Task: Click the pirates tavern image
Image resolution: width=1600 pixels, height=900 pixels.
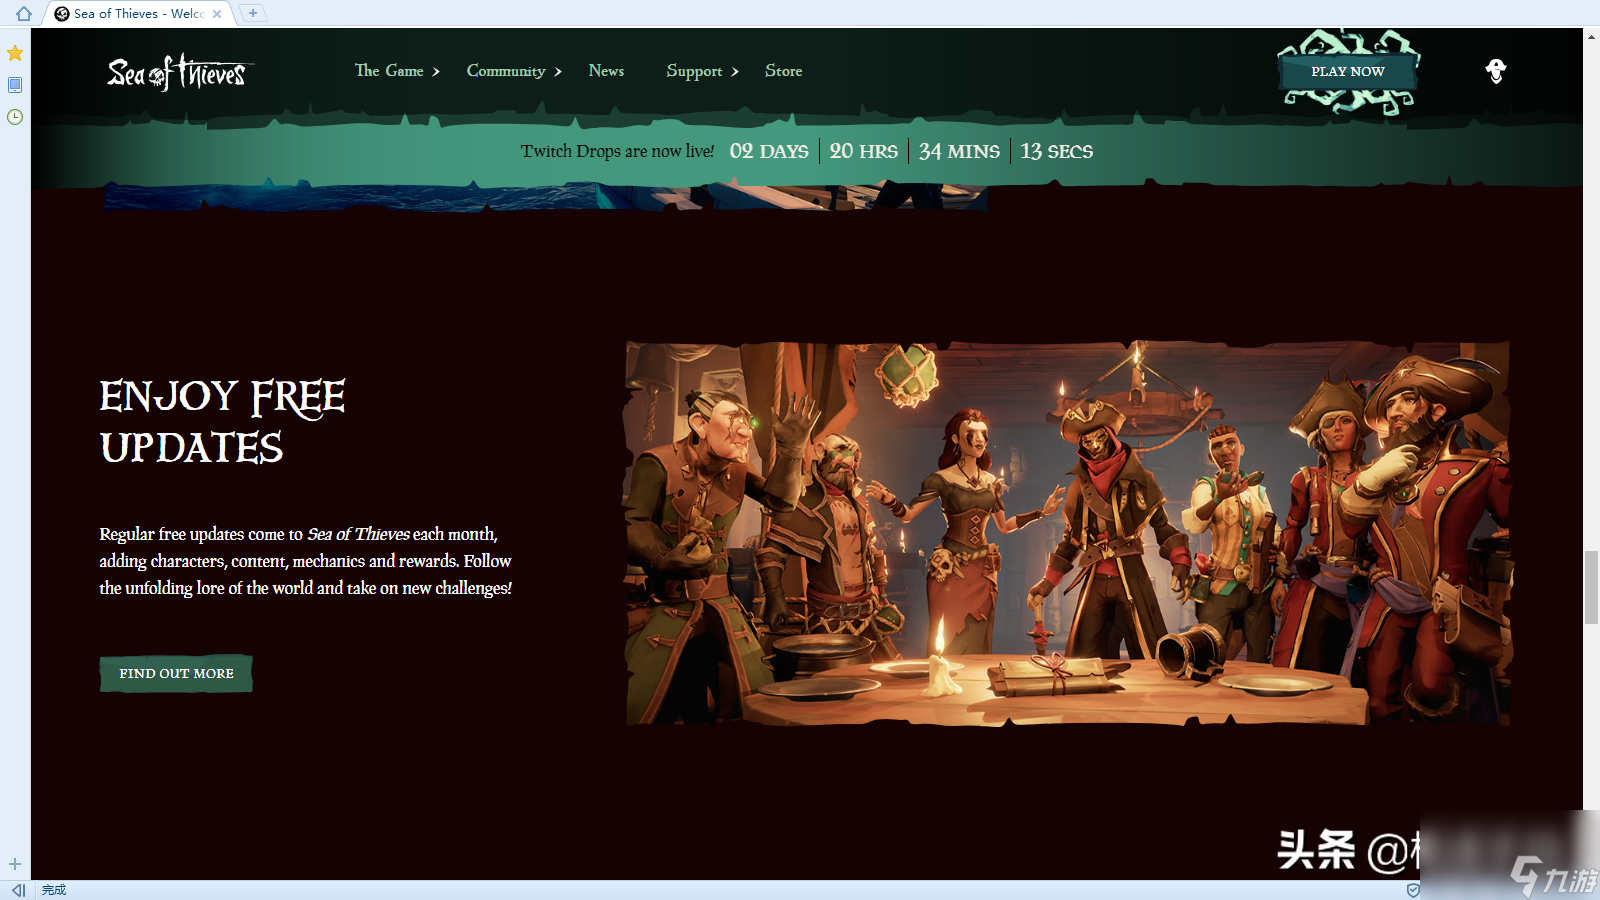Action: coord(1068,534)
